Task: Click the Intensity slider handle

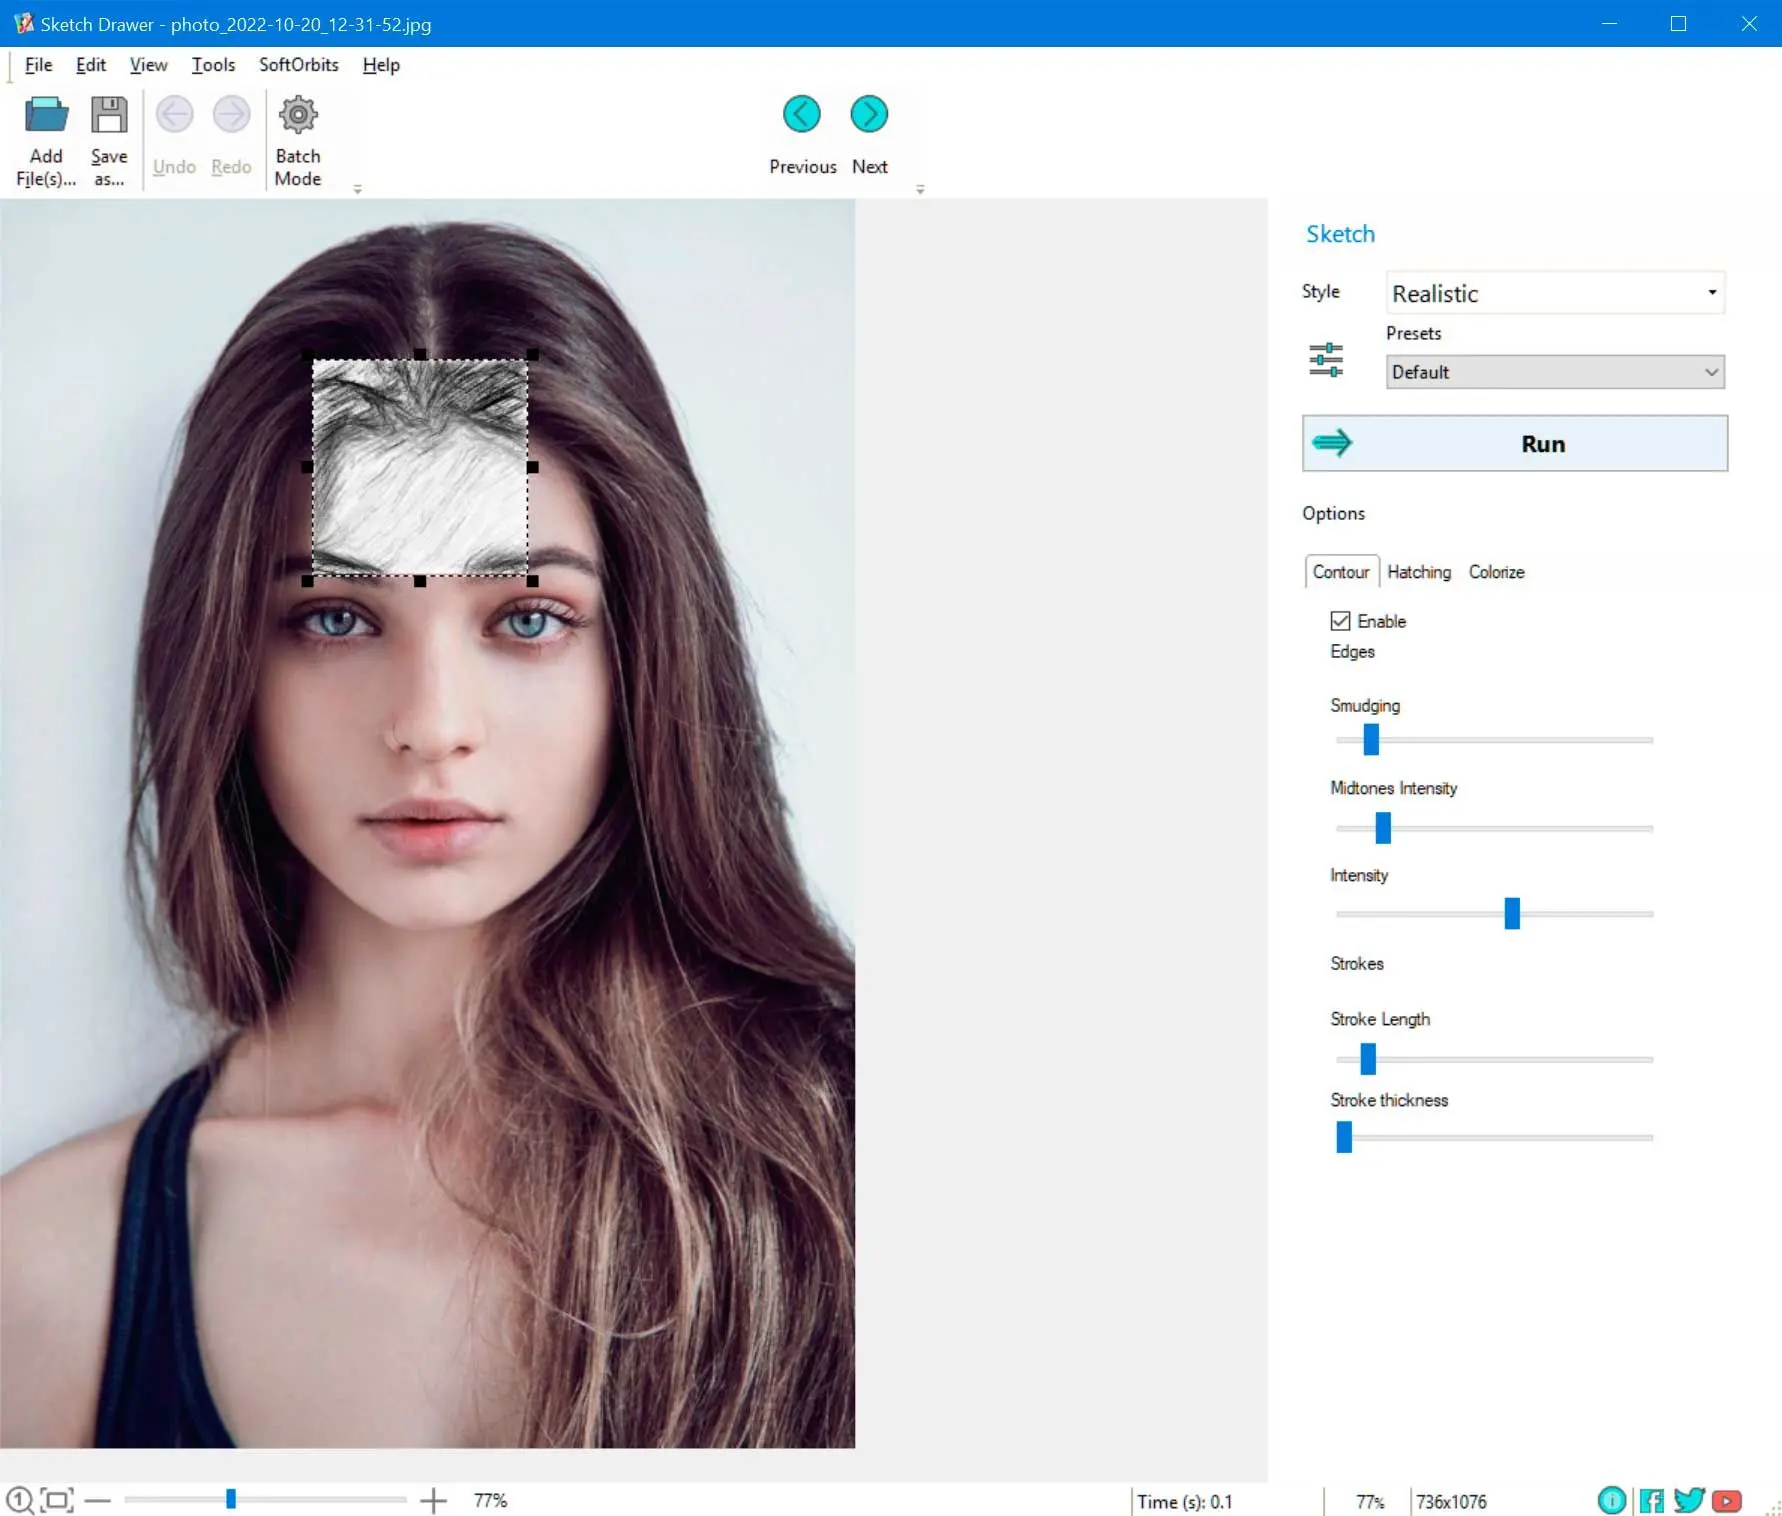Action: [x=1512, y=913]
